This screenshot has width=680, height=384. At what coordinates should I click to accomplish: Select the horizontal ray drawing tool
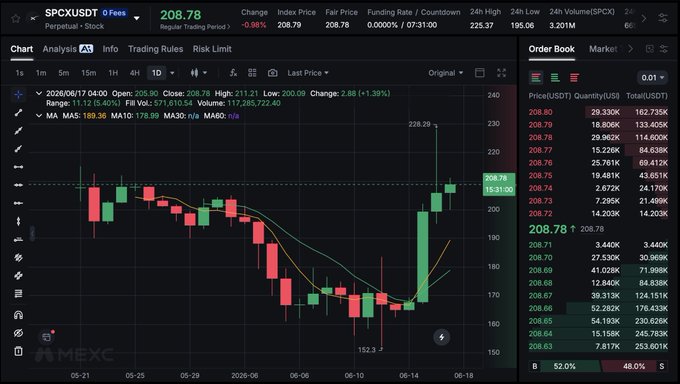point(18,203)
